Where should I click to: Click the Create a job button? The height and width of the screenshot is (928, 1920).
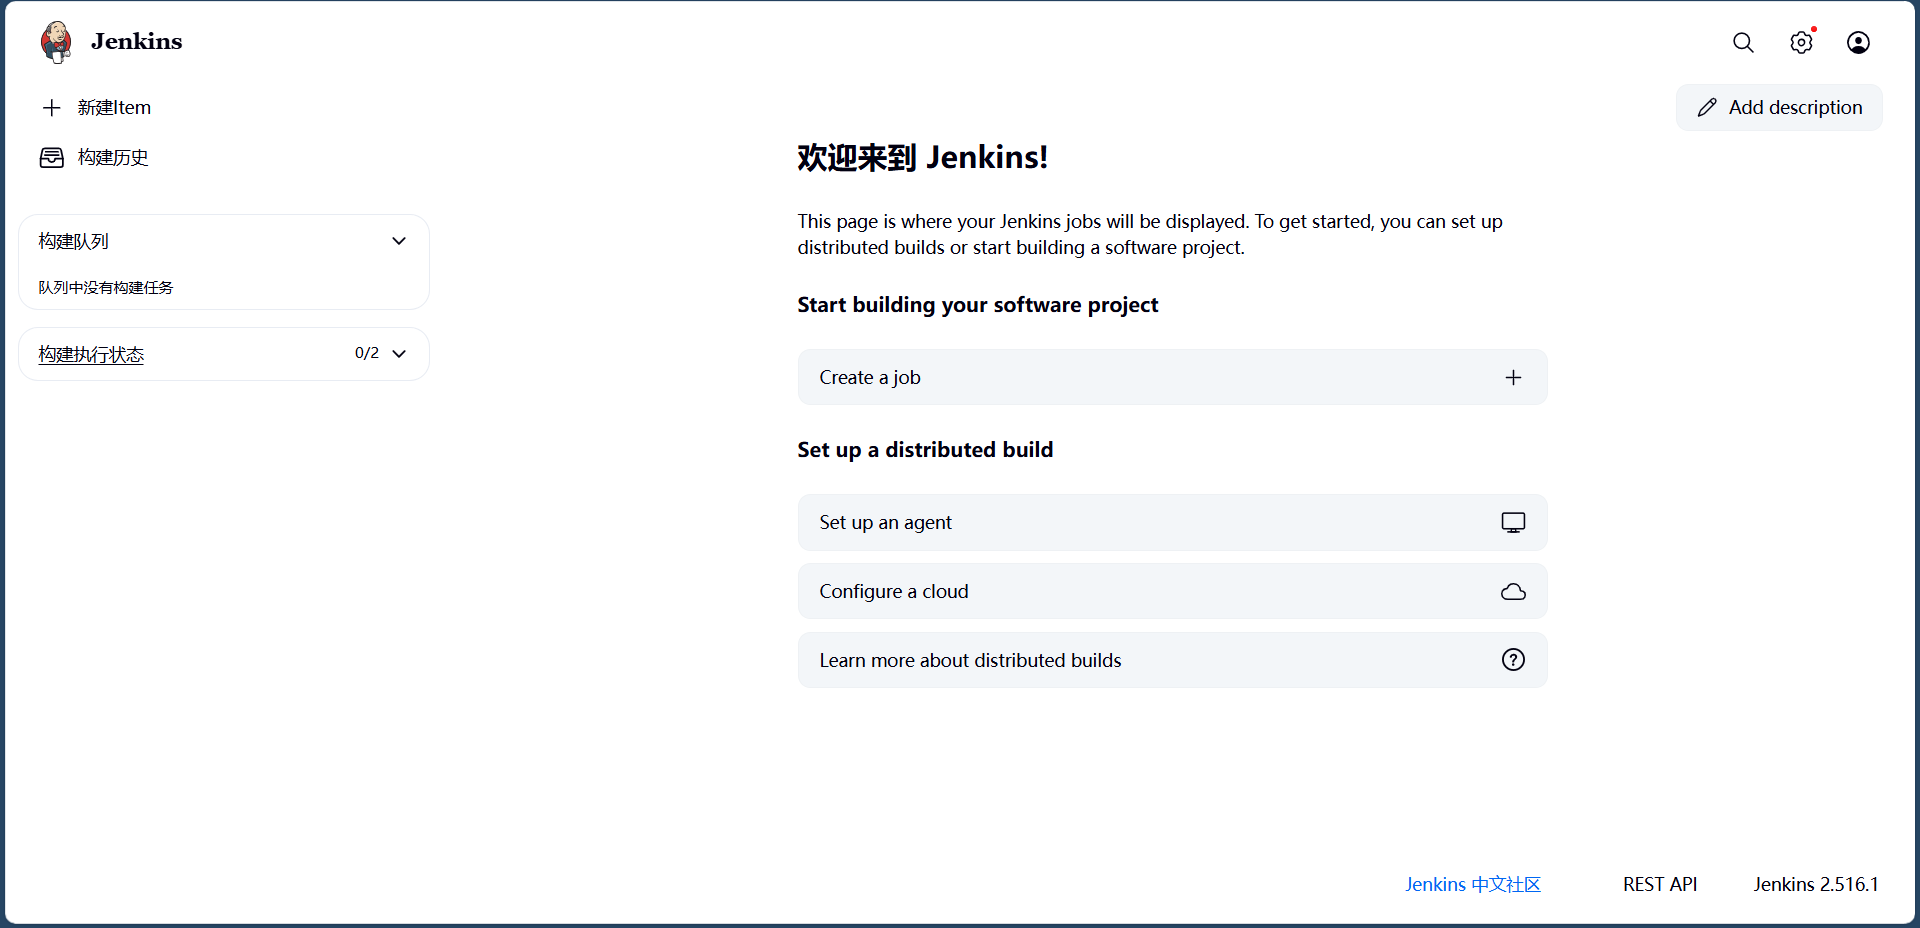(x=1172, y=377)
